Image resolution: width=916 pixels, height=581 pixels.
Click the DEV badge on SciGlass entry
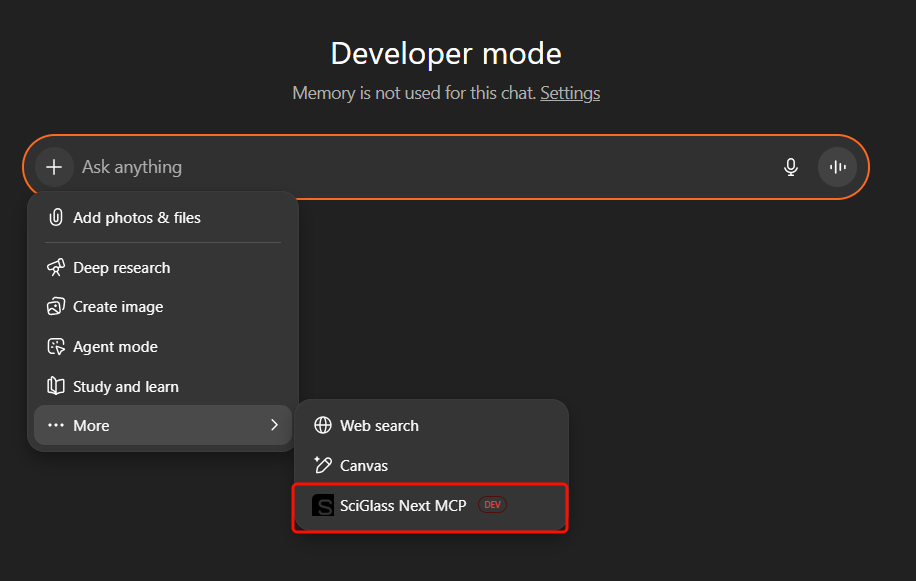492,506
